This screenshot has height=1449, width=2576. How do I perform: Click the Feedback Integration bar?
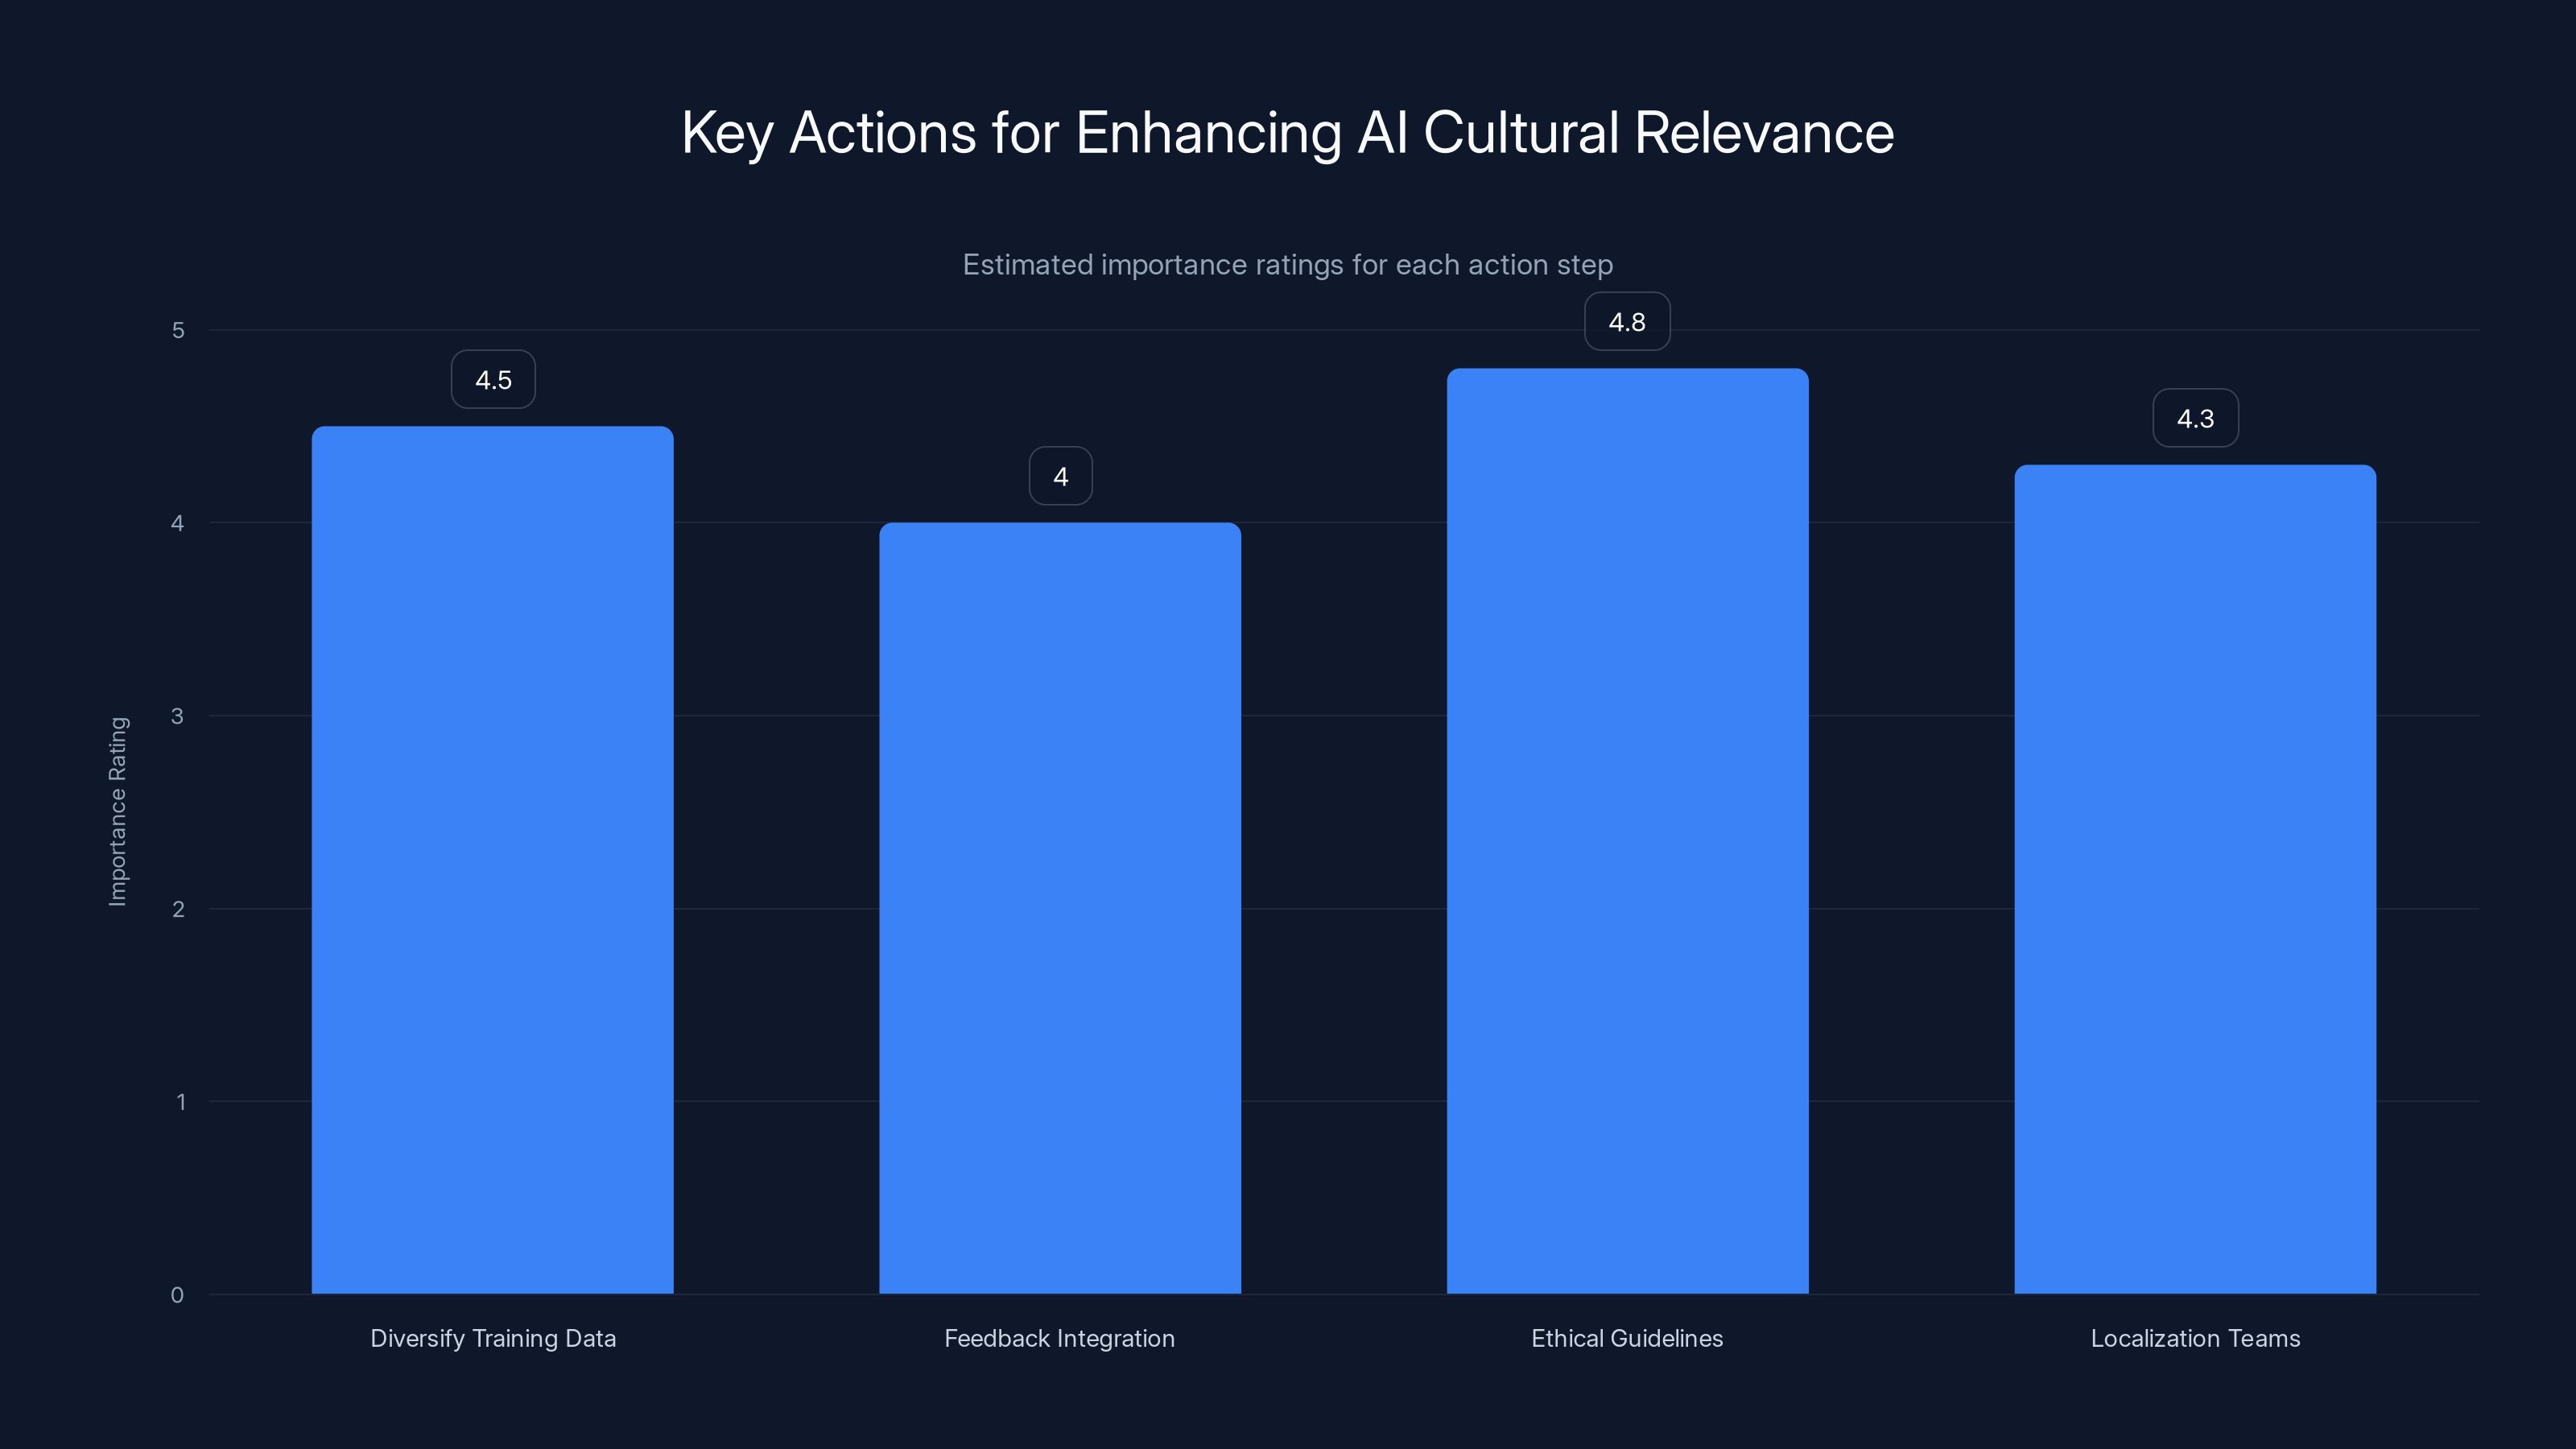(x=1060, y=908)
